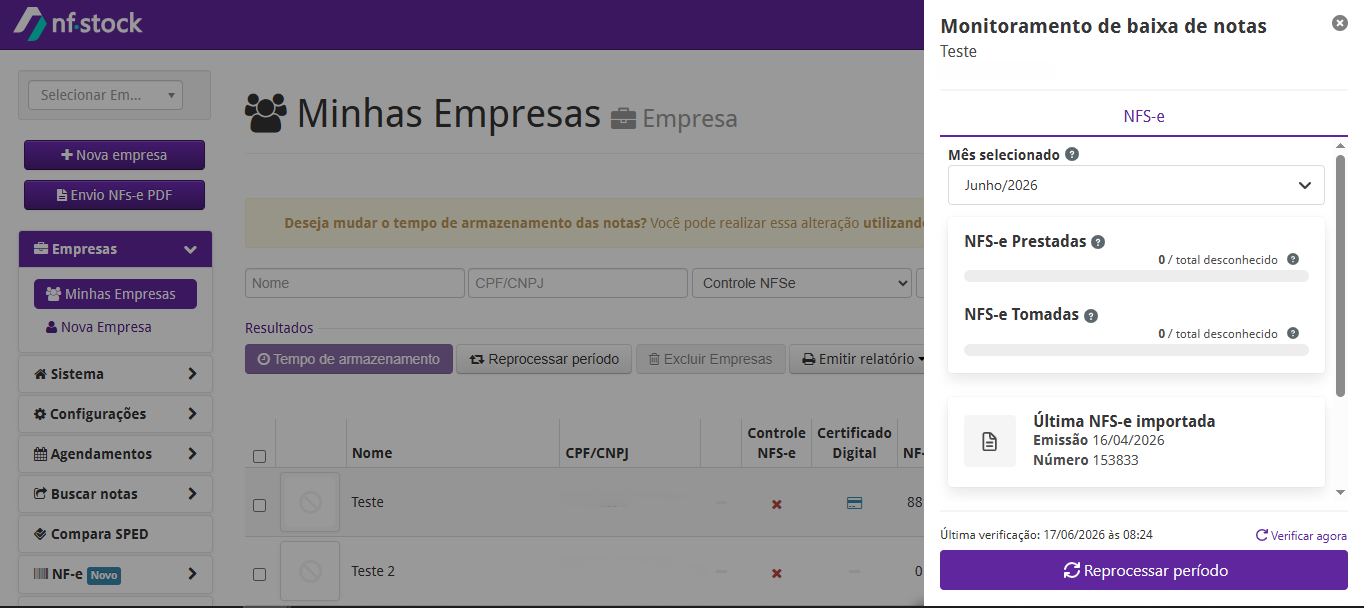Viewport: 1364px width, 608px height.
Task: Click the purple Reprocessar período button
Action: pyautogui.click(x=1144, y=570)
